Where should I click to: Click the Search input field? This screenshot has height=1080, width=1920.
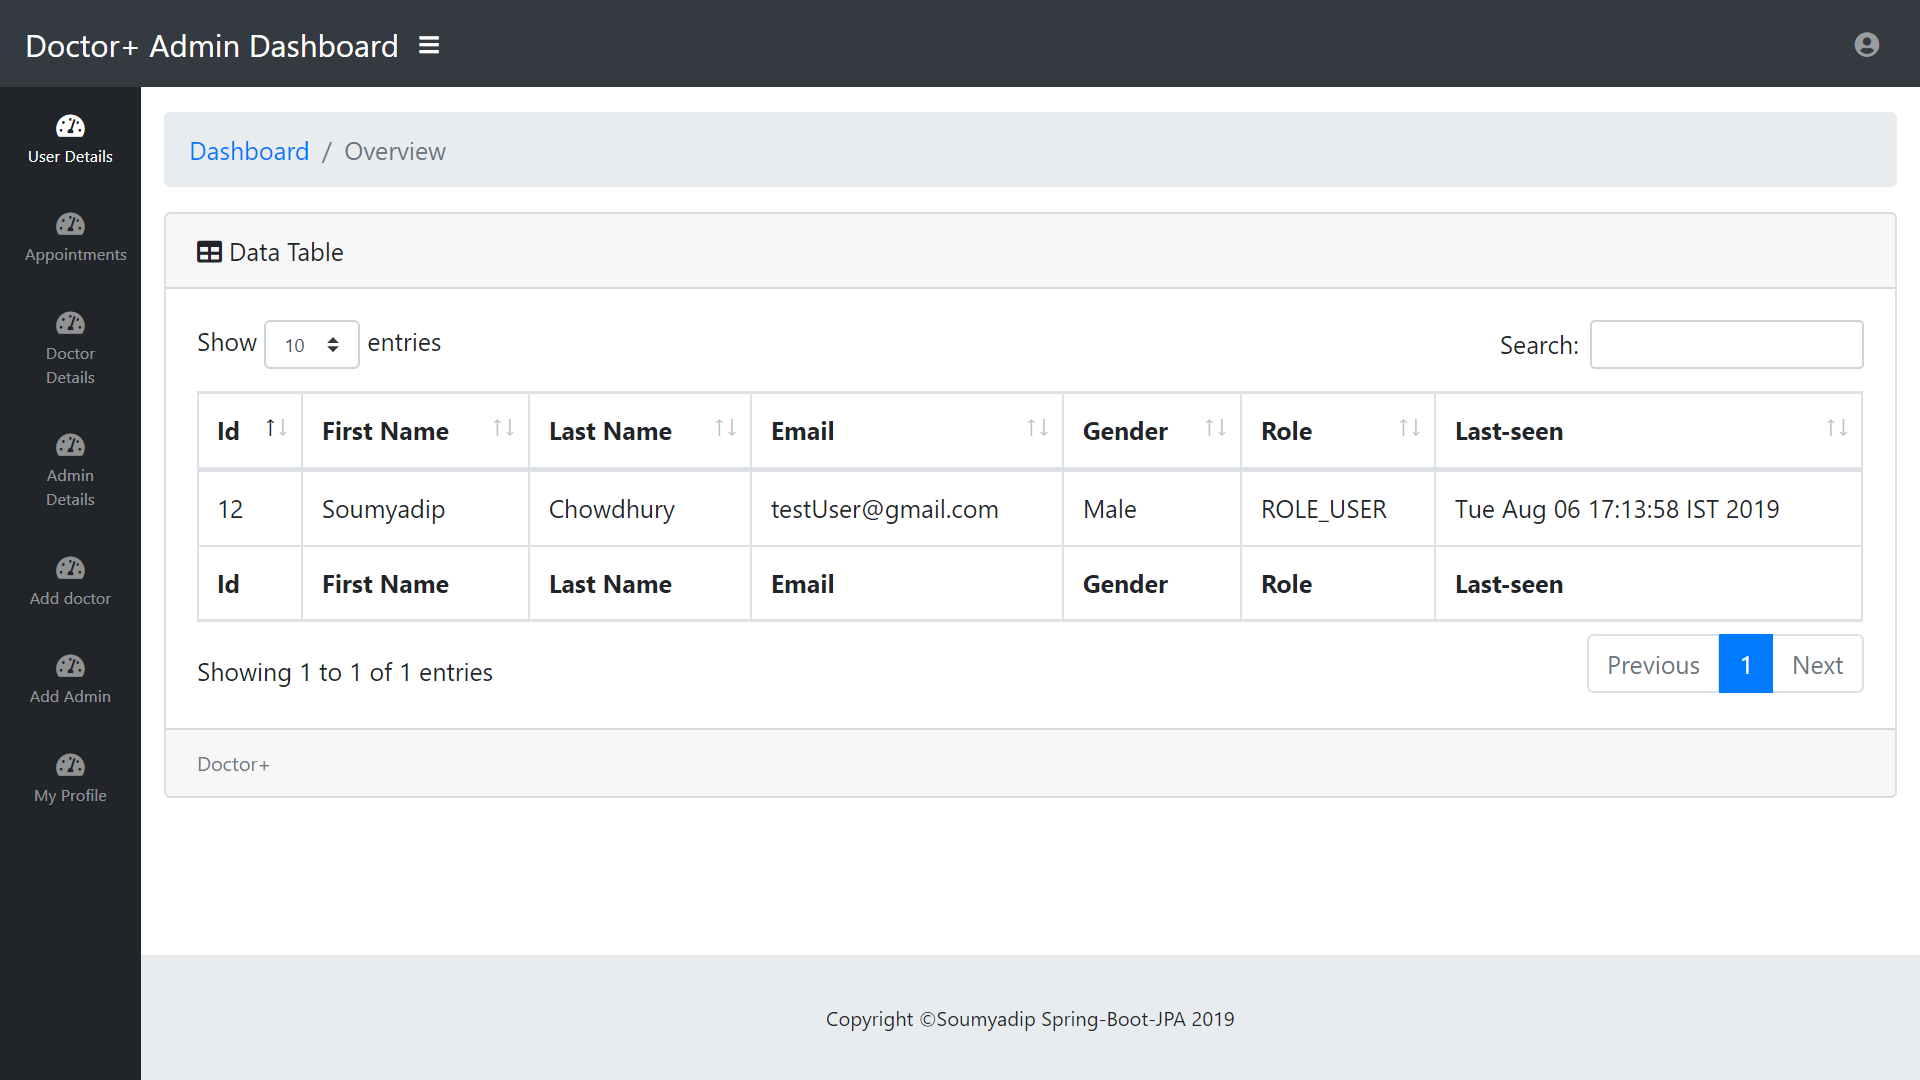[x=1726, y=345]
